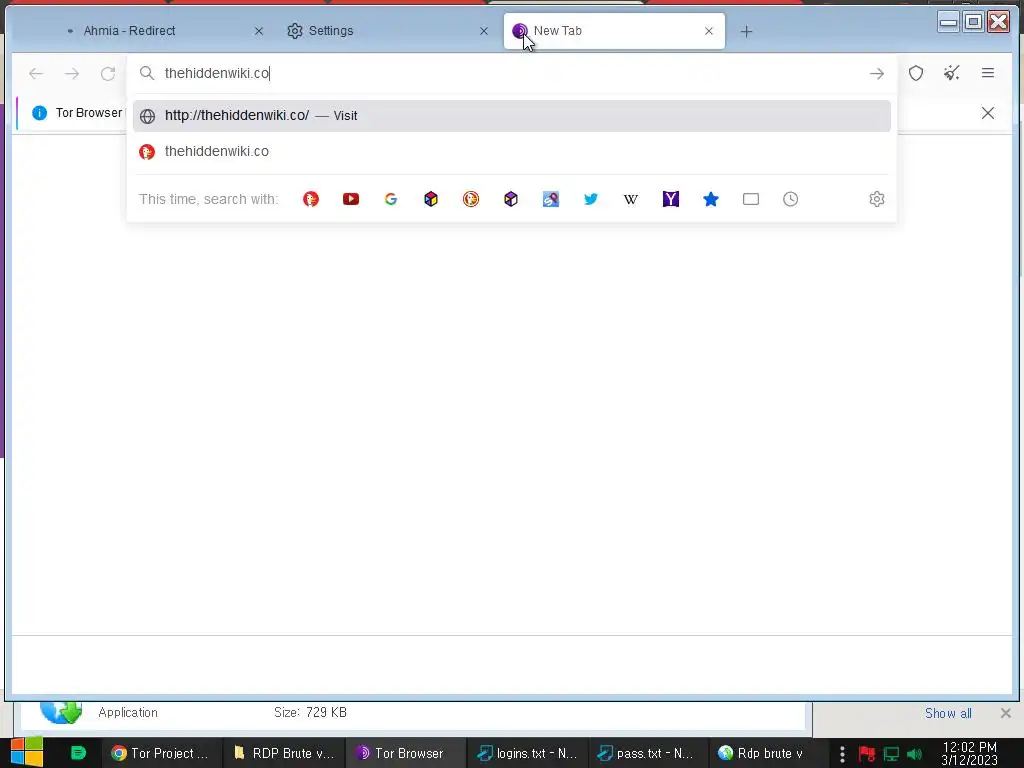Click inside the address bar text field
Viewport: 1024px width, 768px height.
(x=511, y=73)
